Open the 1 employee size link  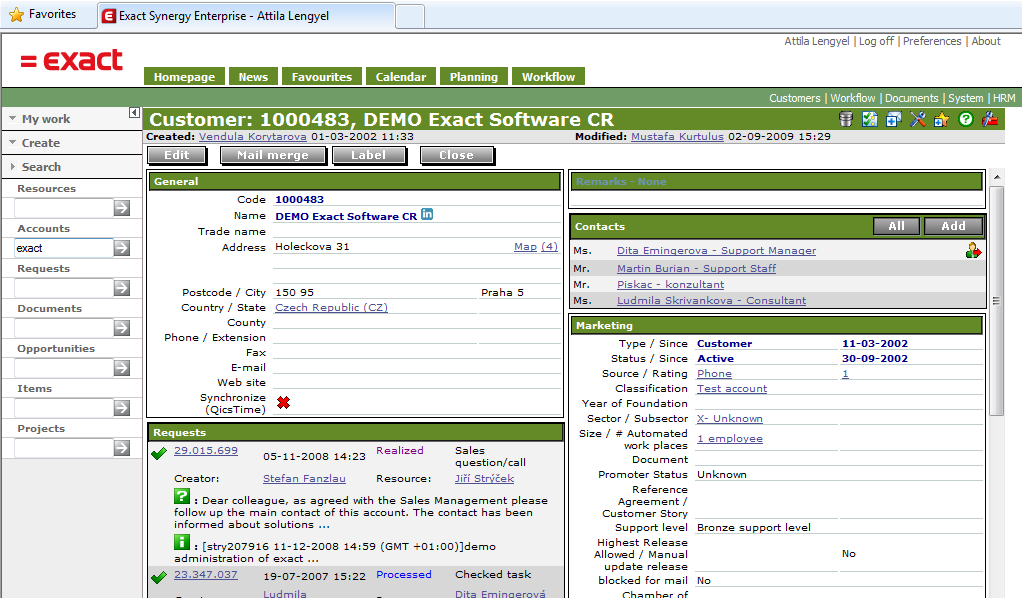click(730, 438)
